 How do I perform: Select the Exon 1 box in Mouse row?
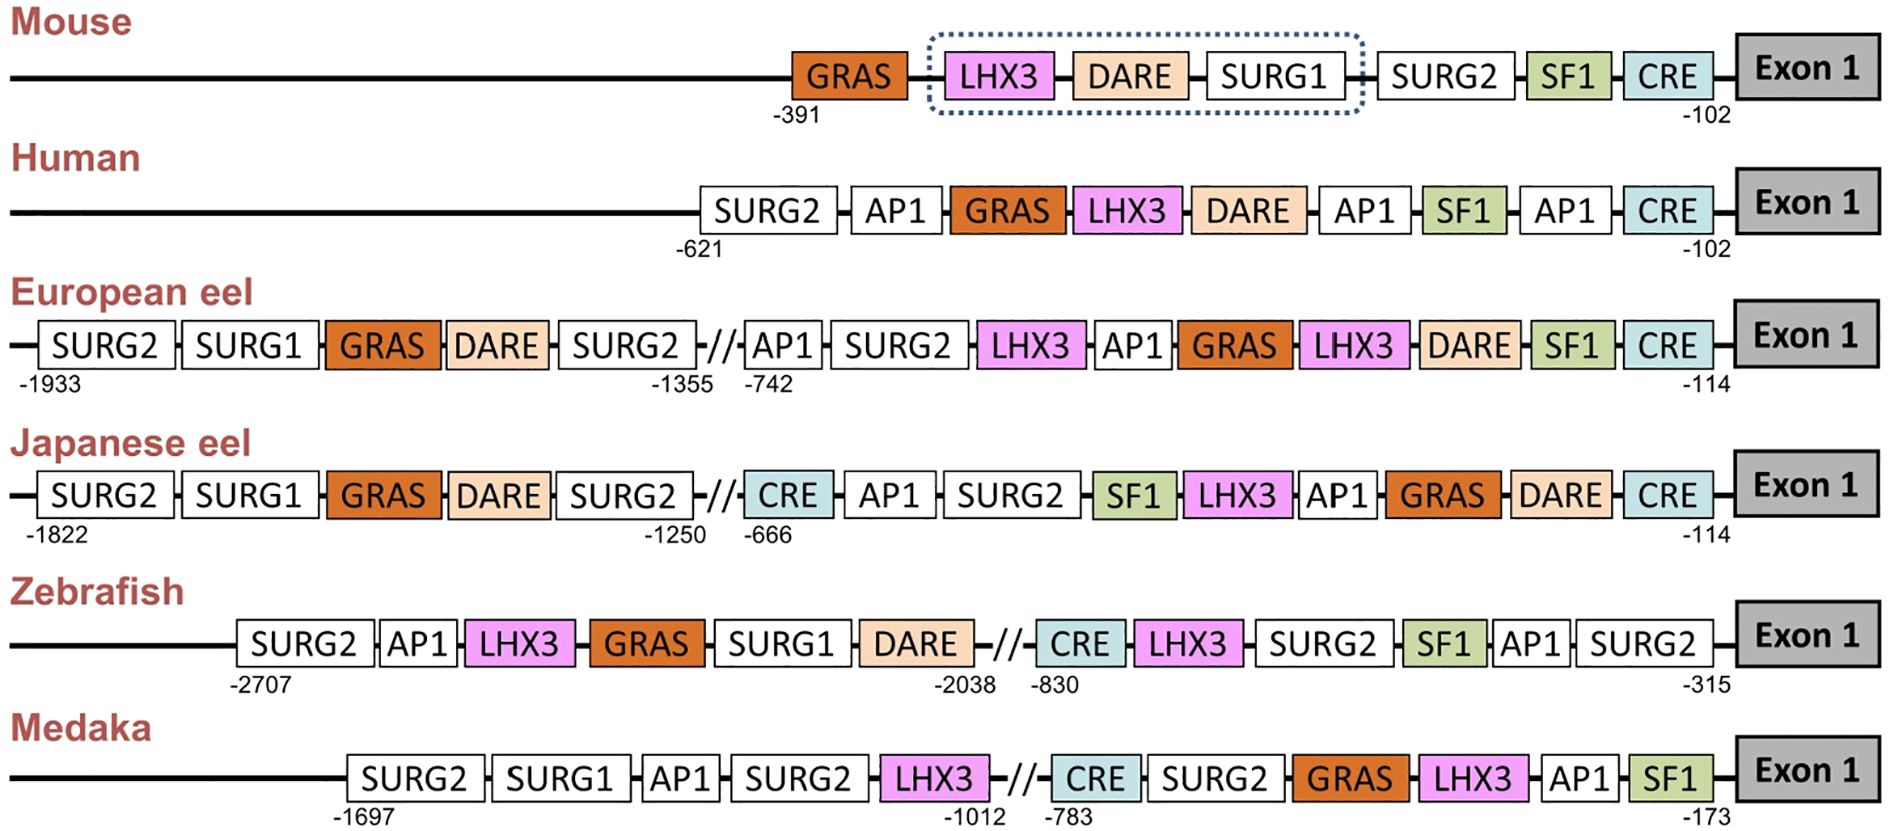1807,68
